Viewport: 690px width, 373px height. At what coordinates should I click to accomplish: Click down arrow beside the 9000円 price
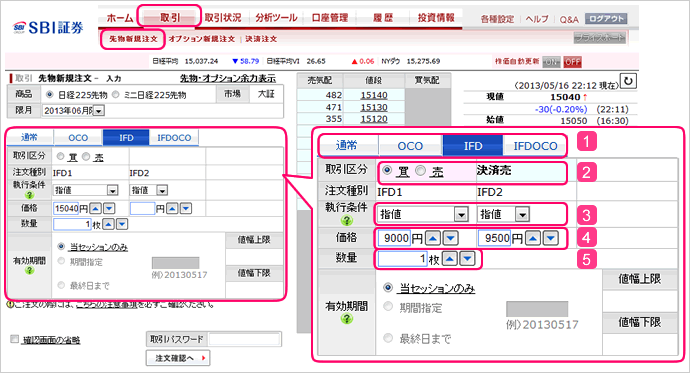pyautogui.click(x=450, y=238)
